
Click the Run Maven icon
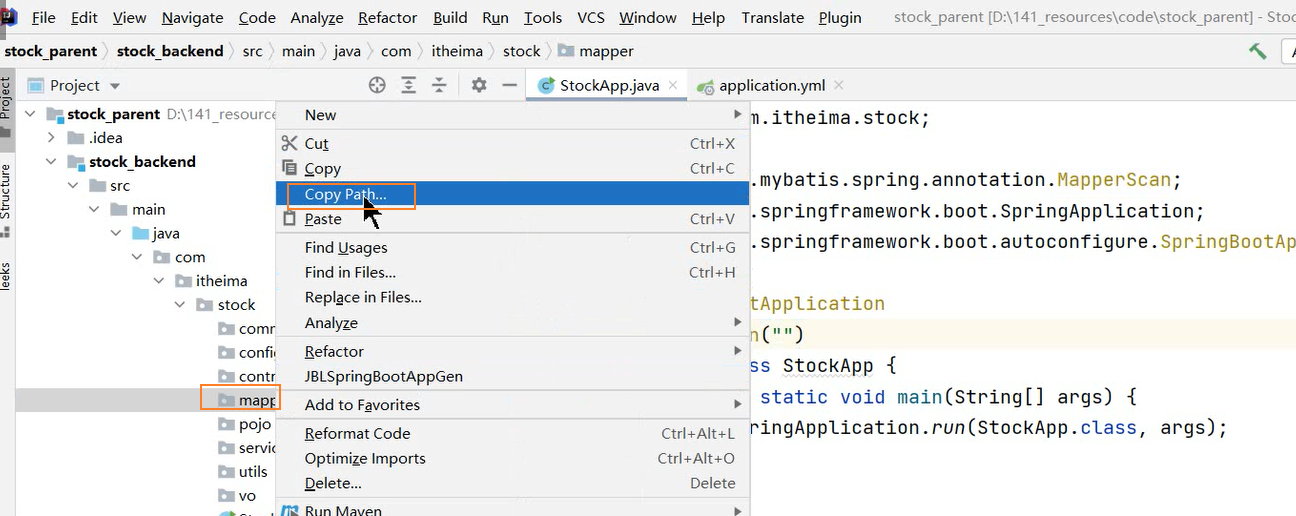click(x=290, y=510)
